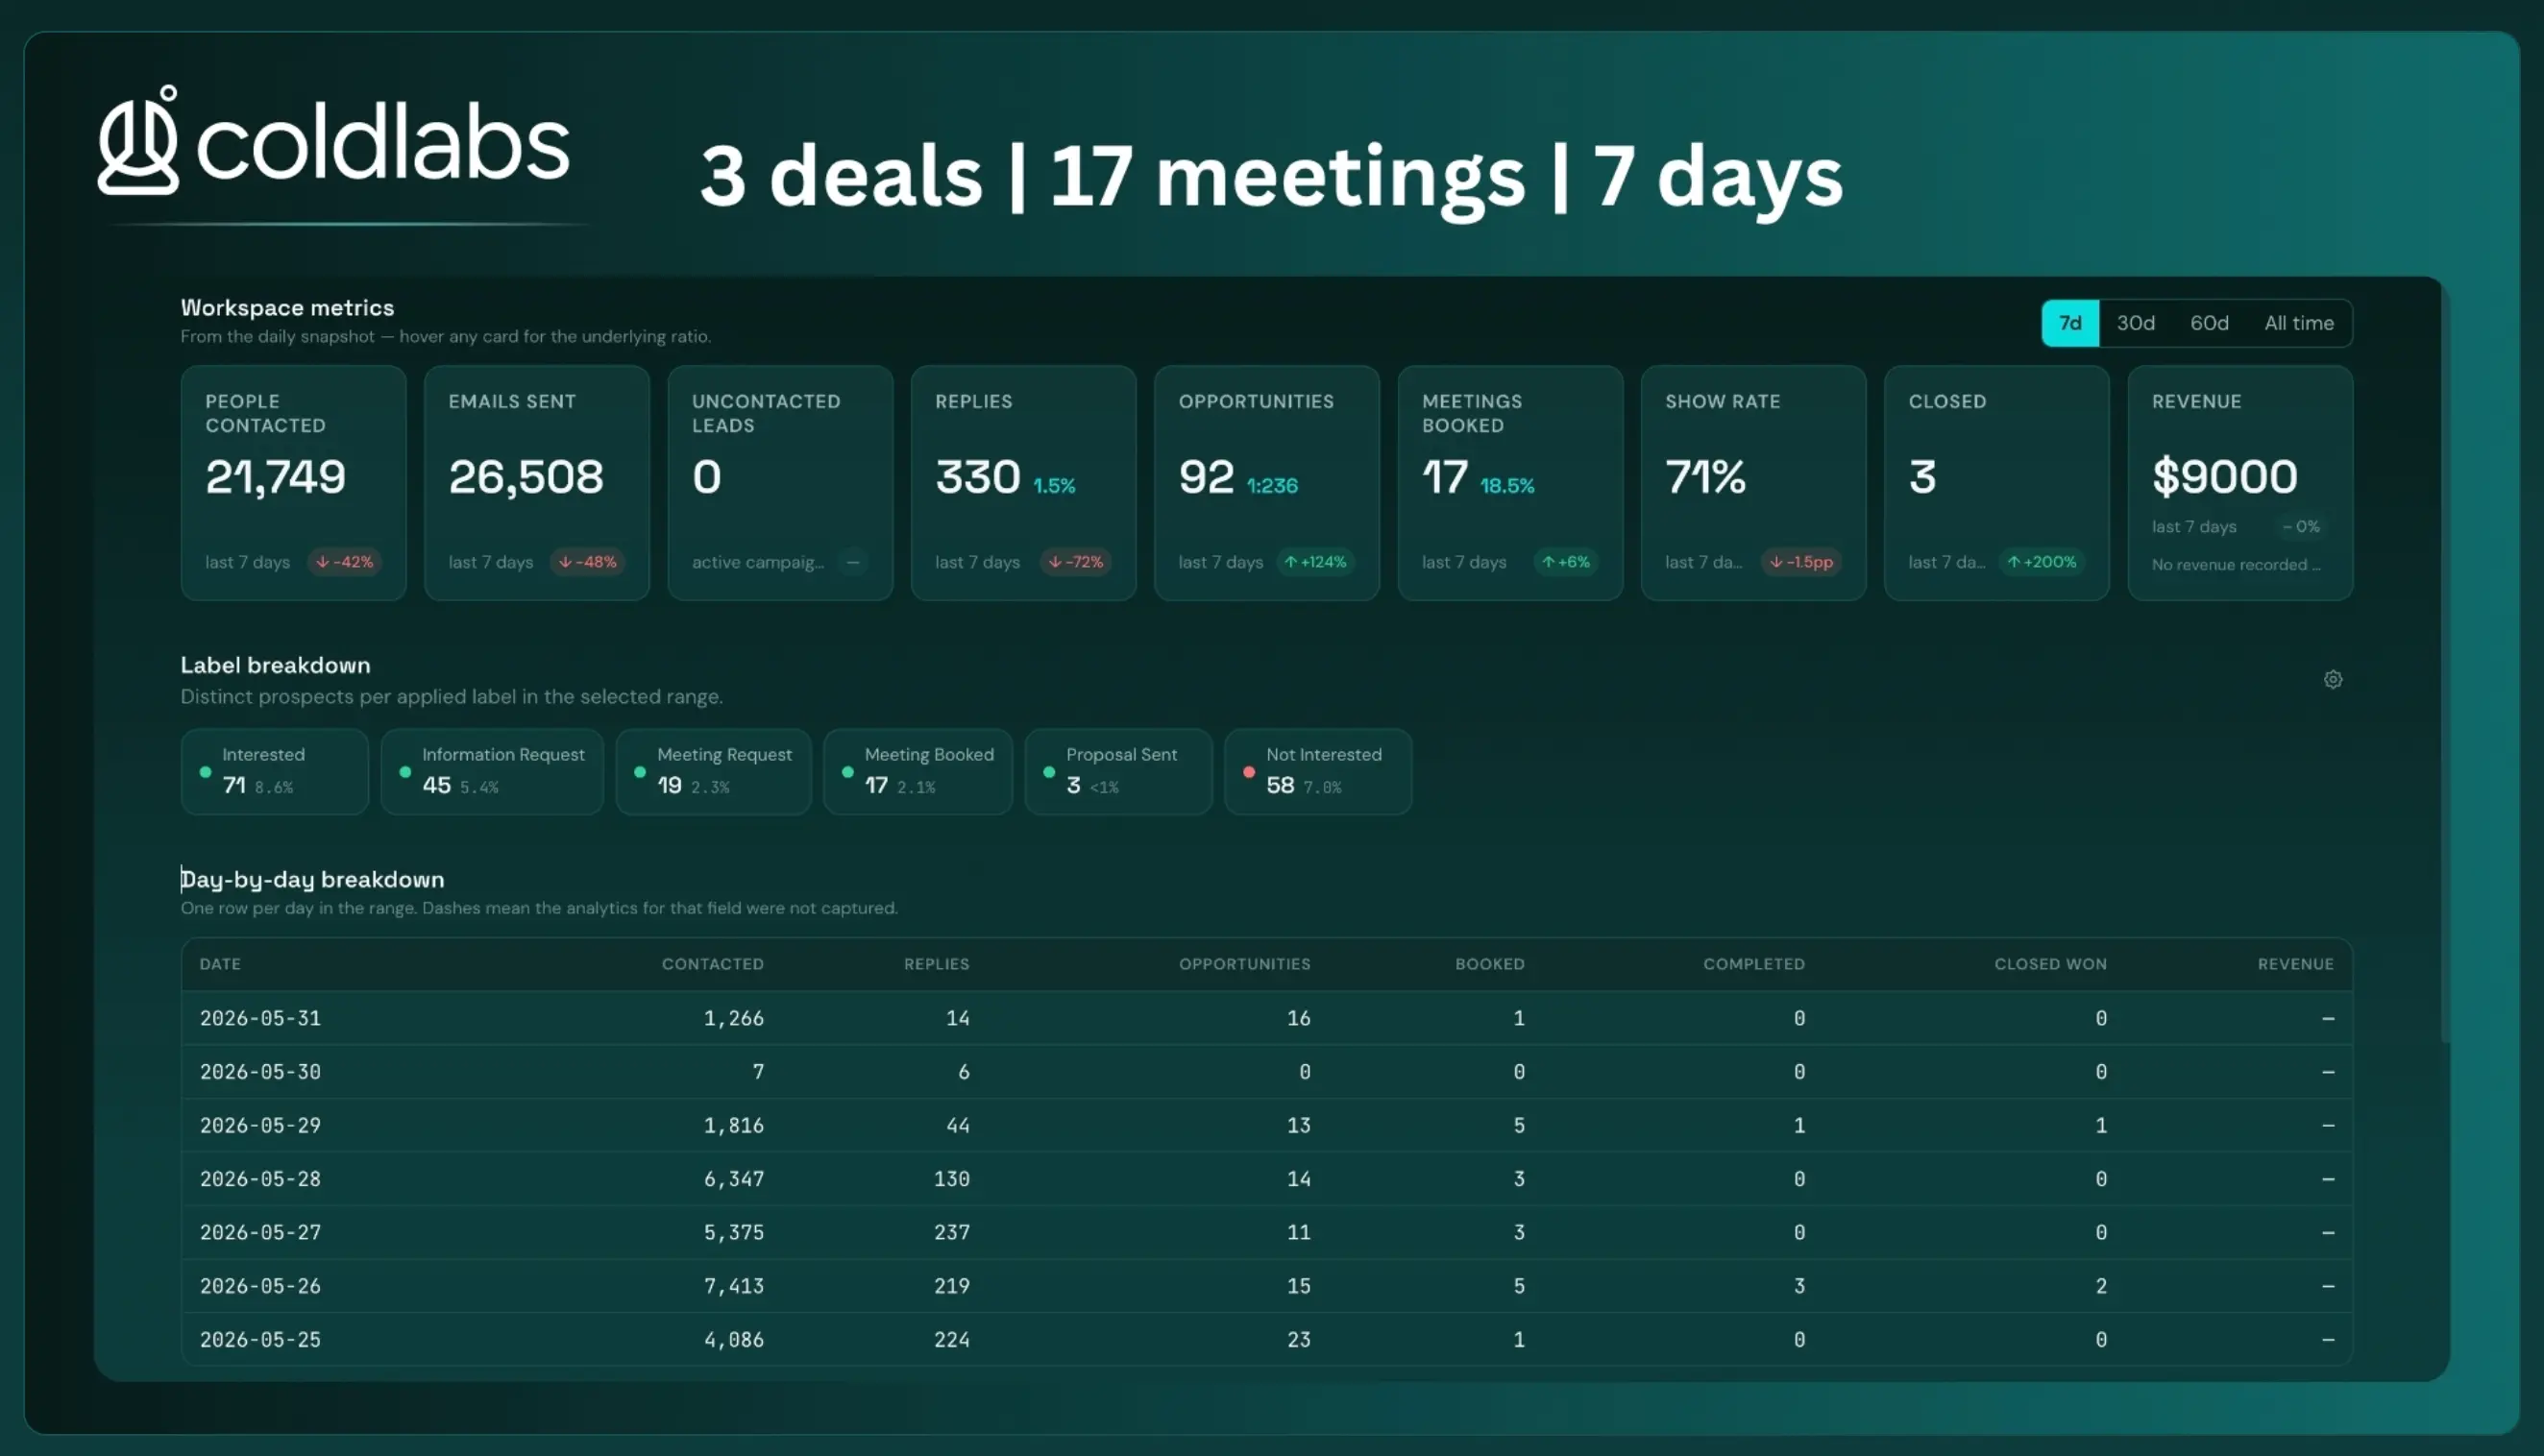Viewport: 2544px width, 1456px height.
Task: Open the Meetings Booked metric card
Action: tap(1510, 482)
